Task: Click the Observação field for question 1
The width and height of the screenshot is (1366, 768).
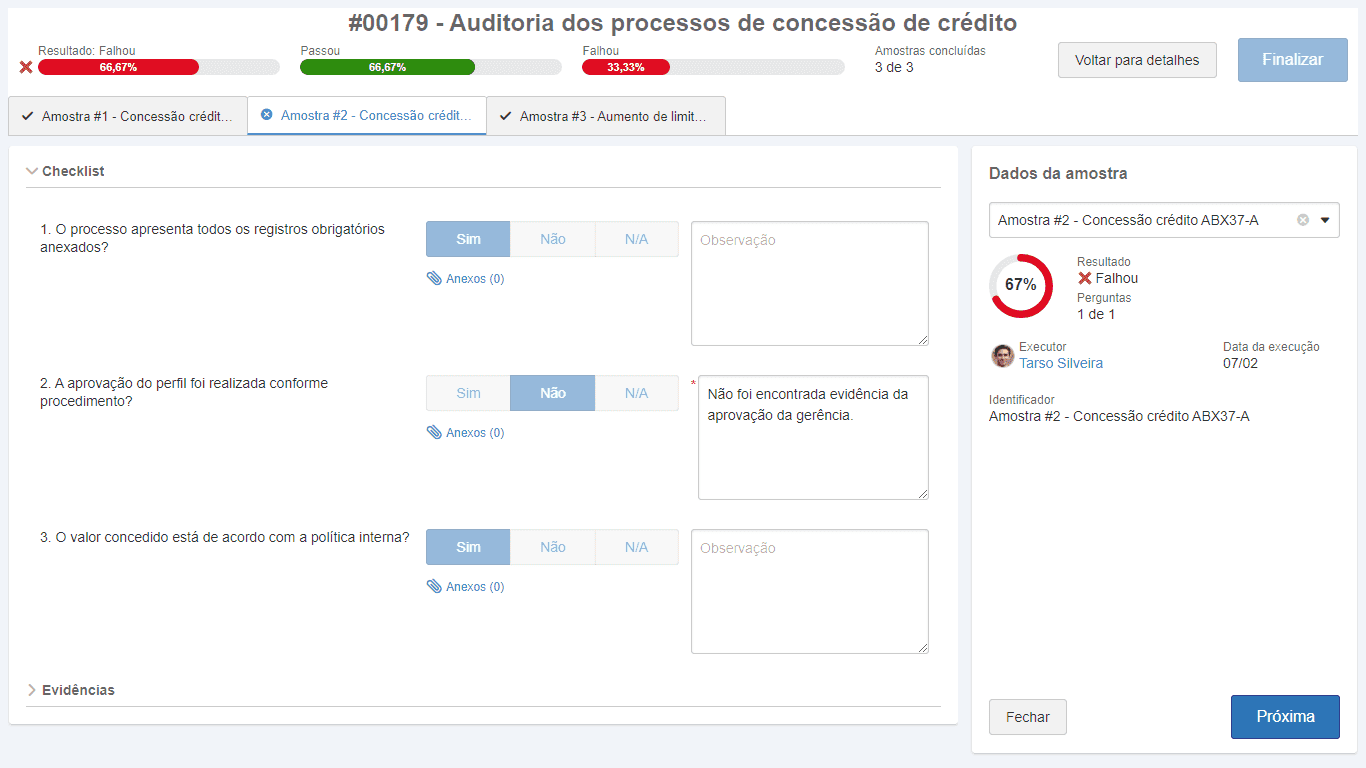Action: (810, 283)
